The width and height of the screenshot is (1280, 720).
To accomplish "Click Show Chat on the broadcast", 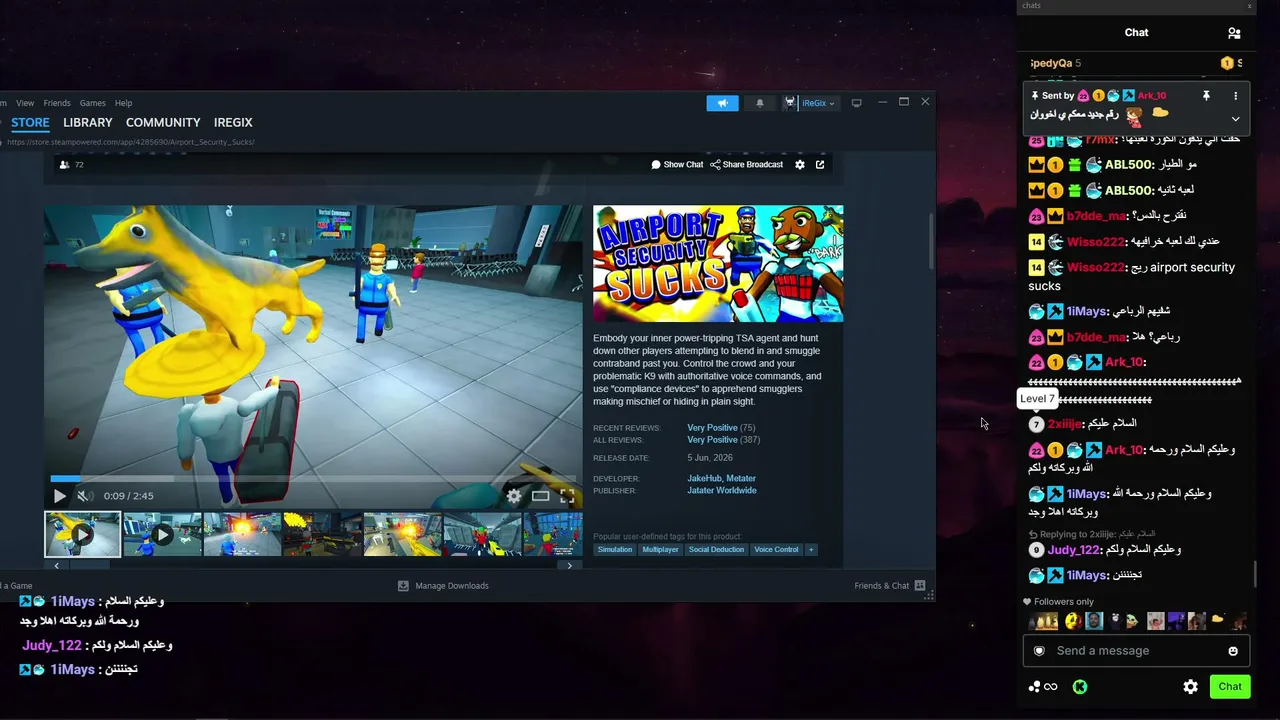I will coord(677,165).
